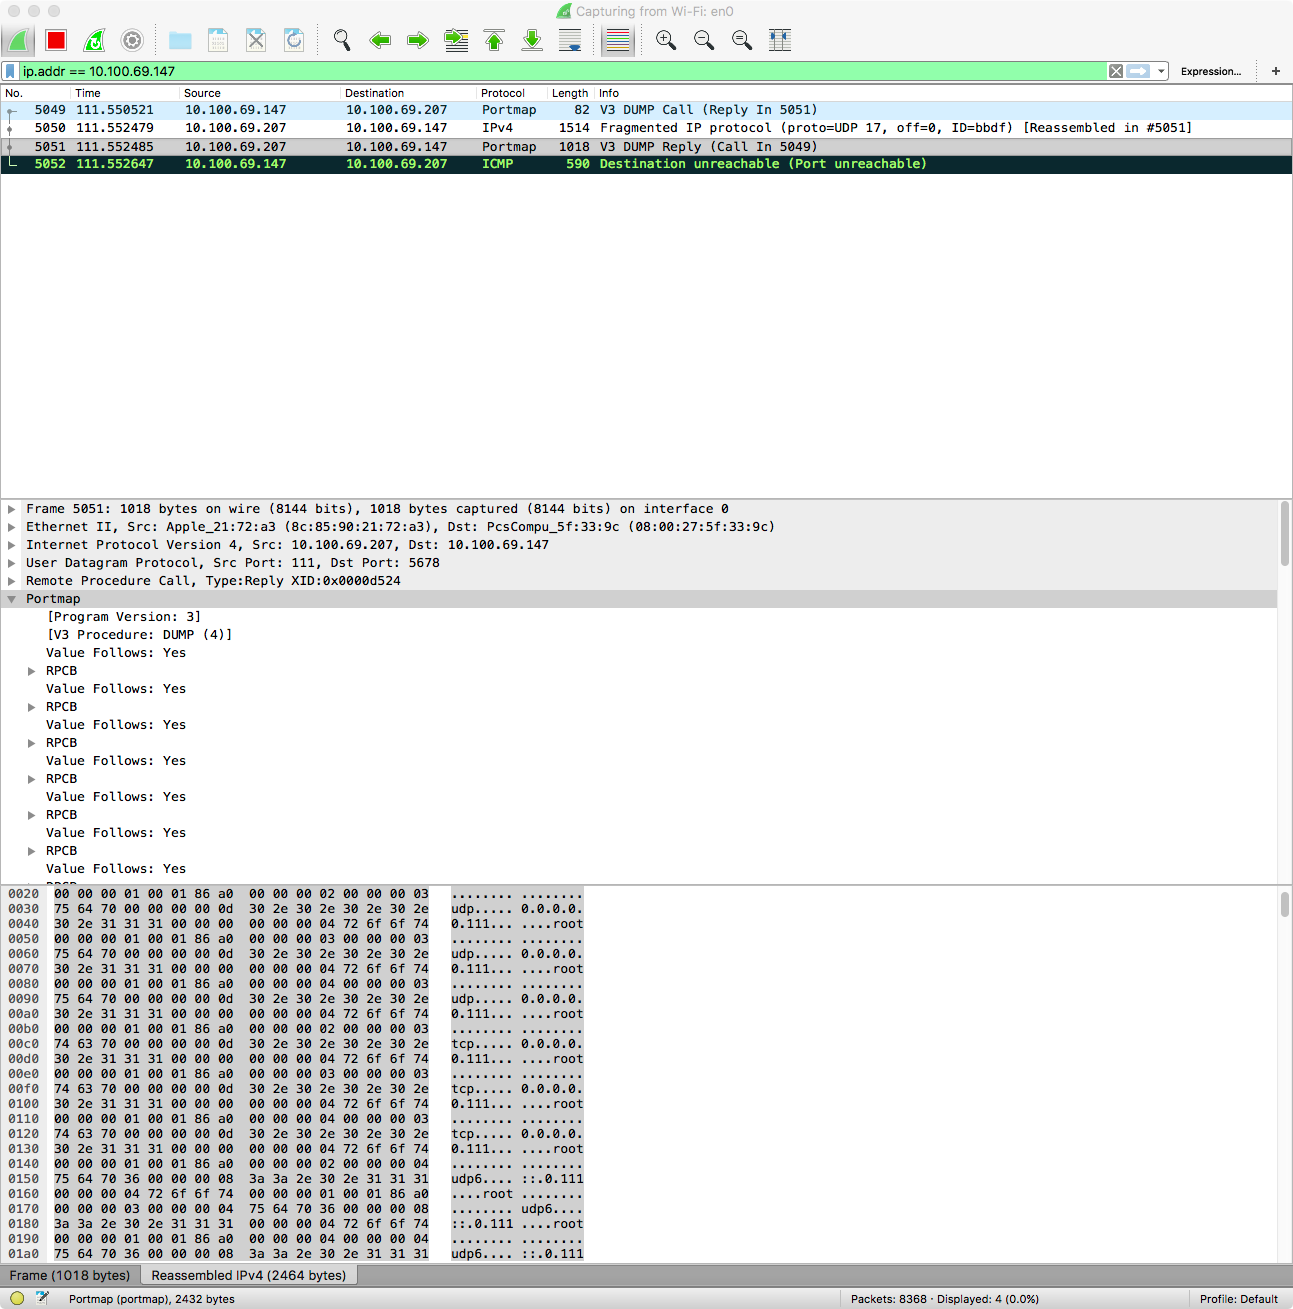Image resolution: width=1293 pixels, height=1309 pixels.
Task: Open the display filter bookmark menu
Action: (11, 71)
